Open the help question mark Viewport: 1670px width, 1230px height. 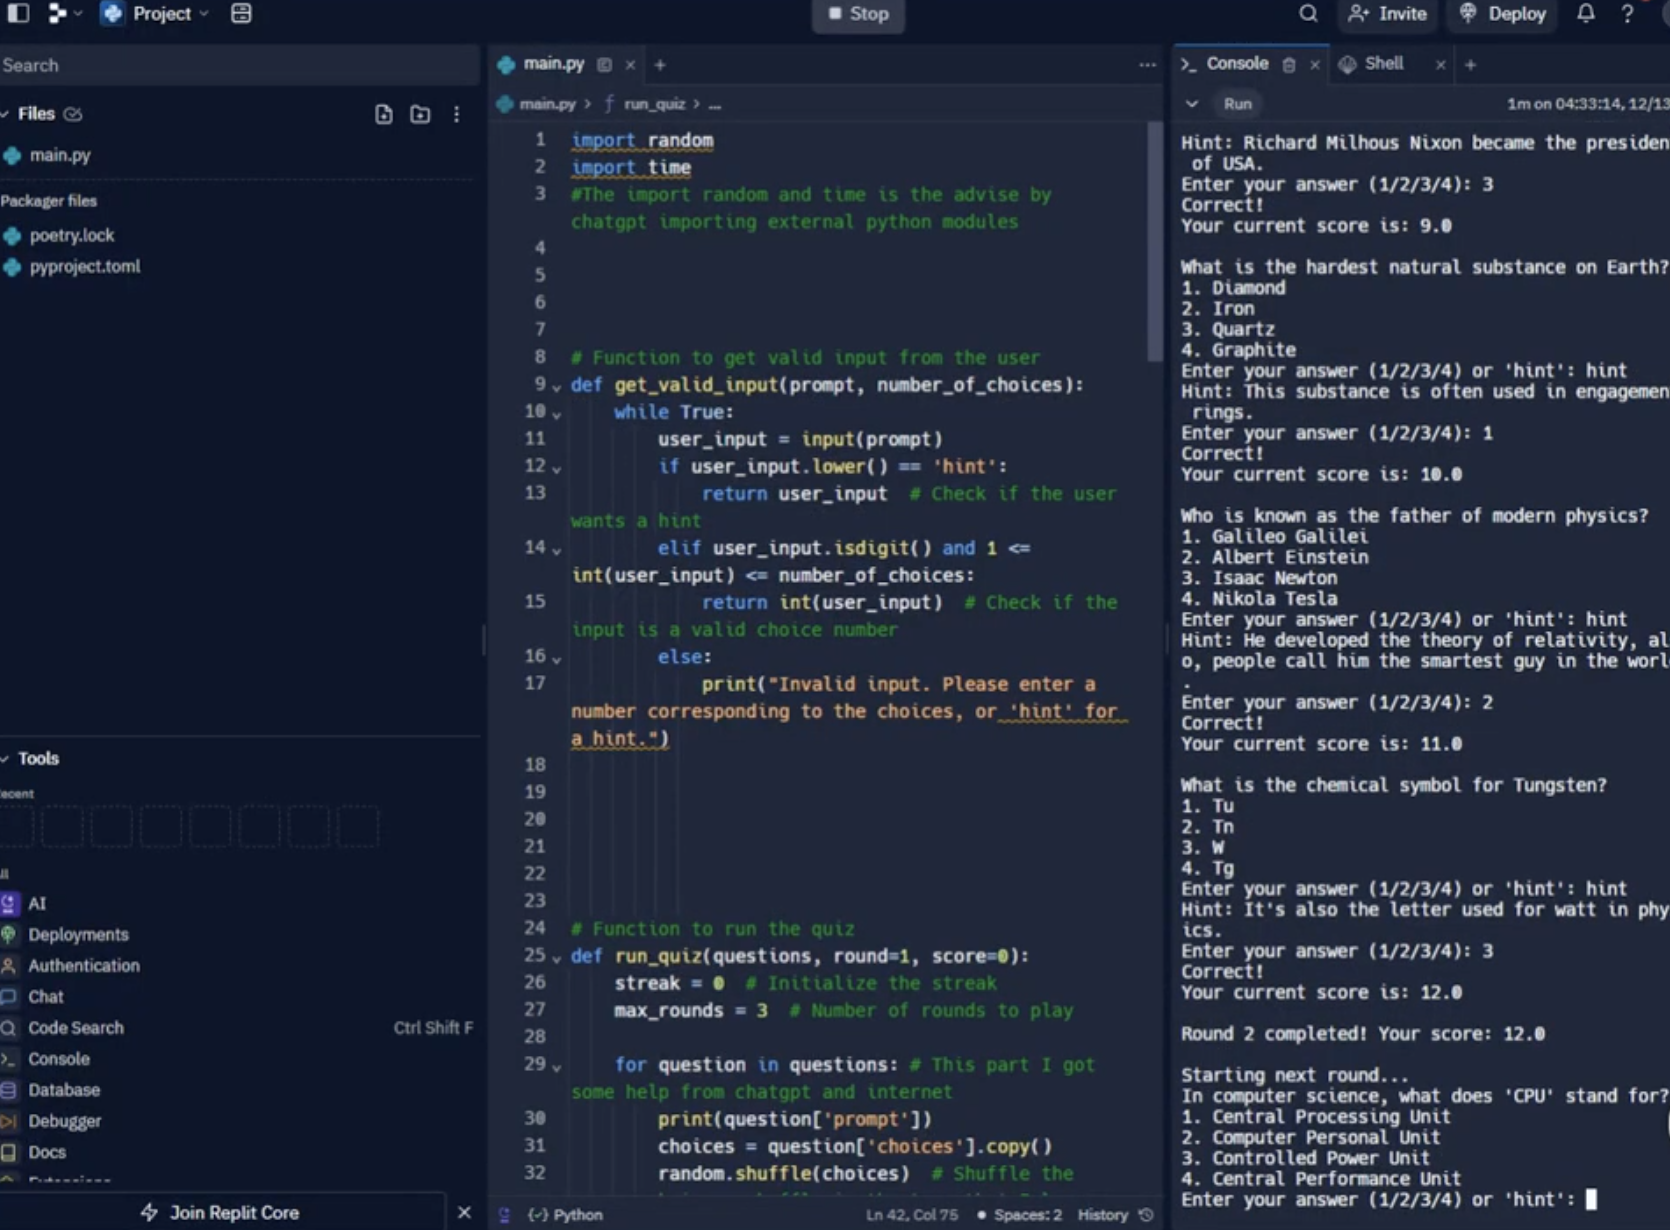[1627, 13]
